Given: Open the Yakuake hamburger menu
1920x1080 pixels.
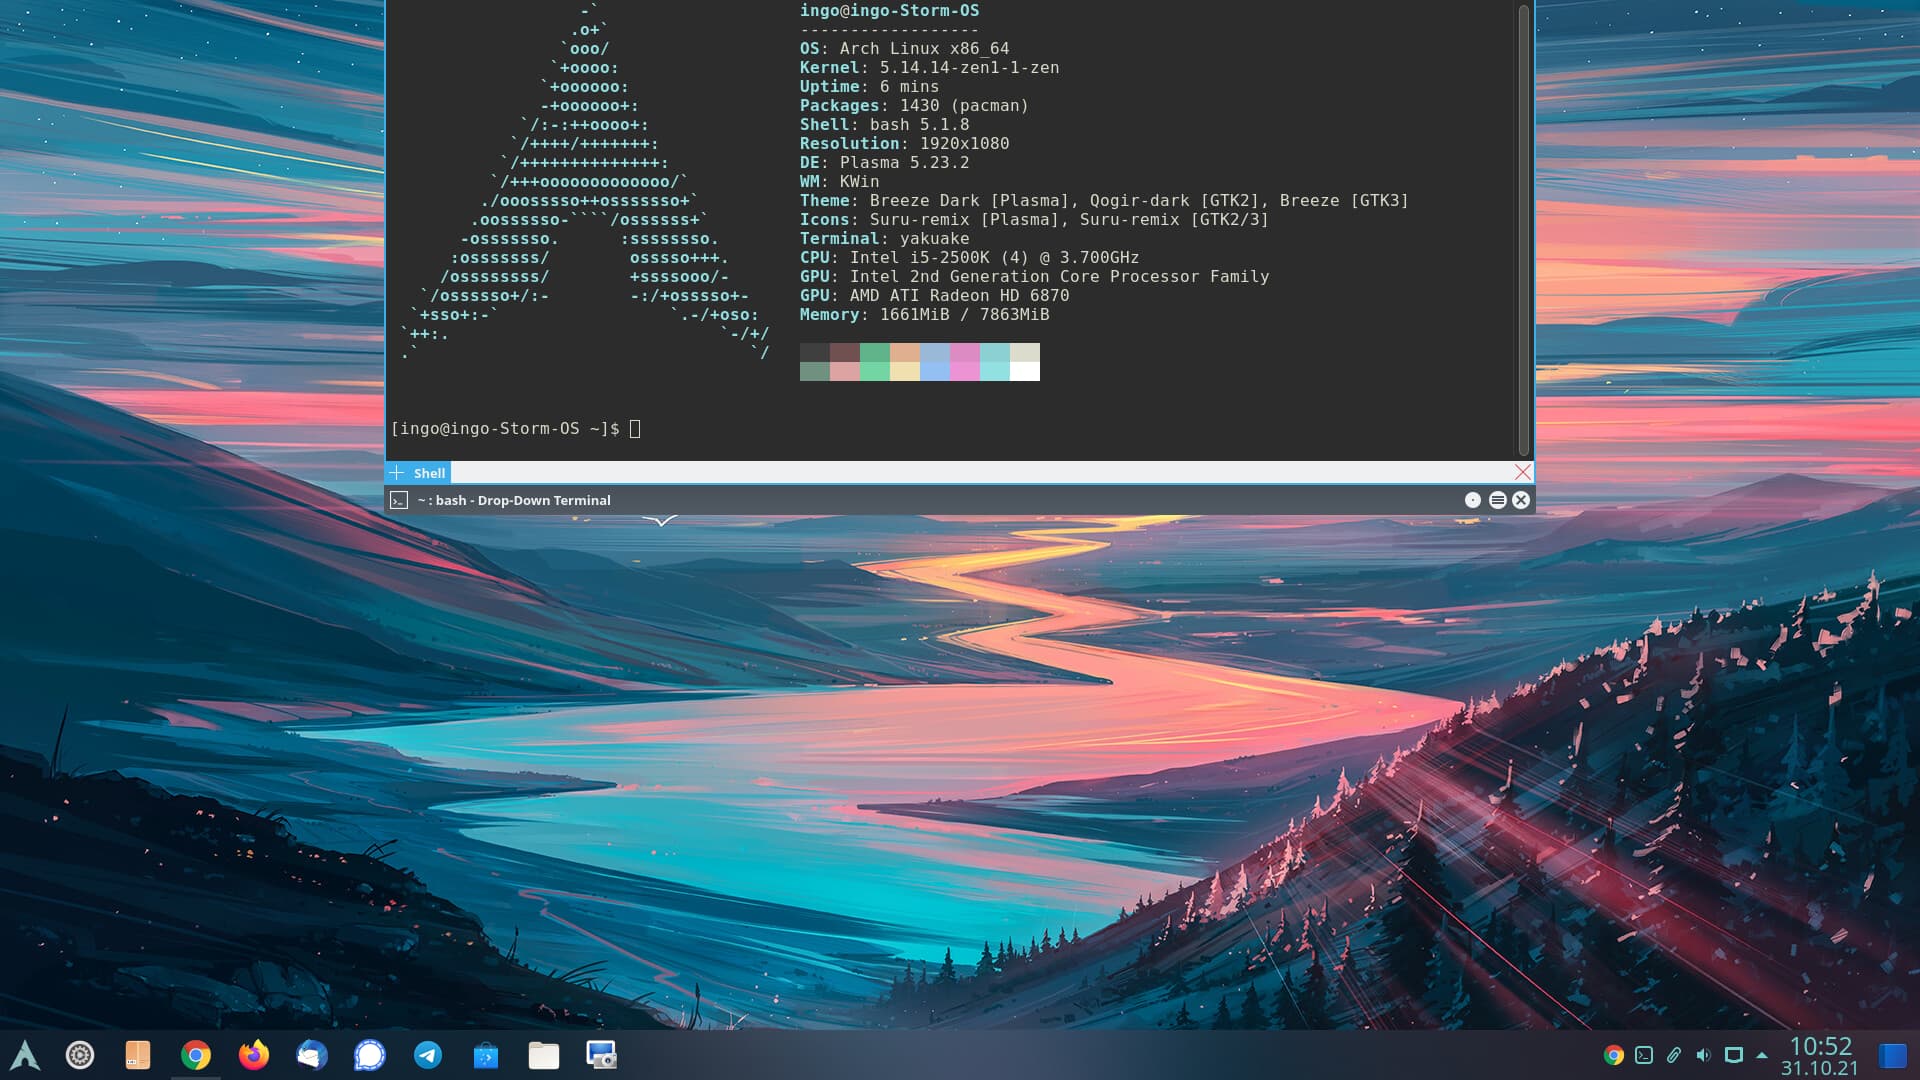Looking at the screenshot, I should pos(1497,500).
